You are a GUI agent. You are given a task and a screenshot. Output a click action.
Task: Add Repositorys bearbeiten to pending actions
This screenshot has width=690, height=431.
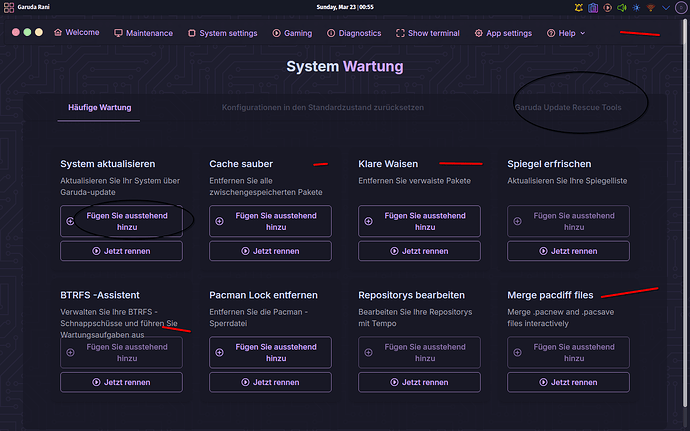click(x=419, y=352)
